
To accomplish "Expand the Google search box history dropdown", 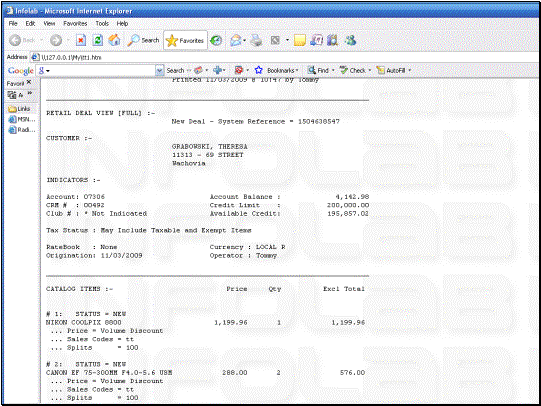I will [x=159, y=71].
